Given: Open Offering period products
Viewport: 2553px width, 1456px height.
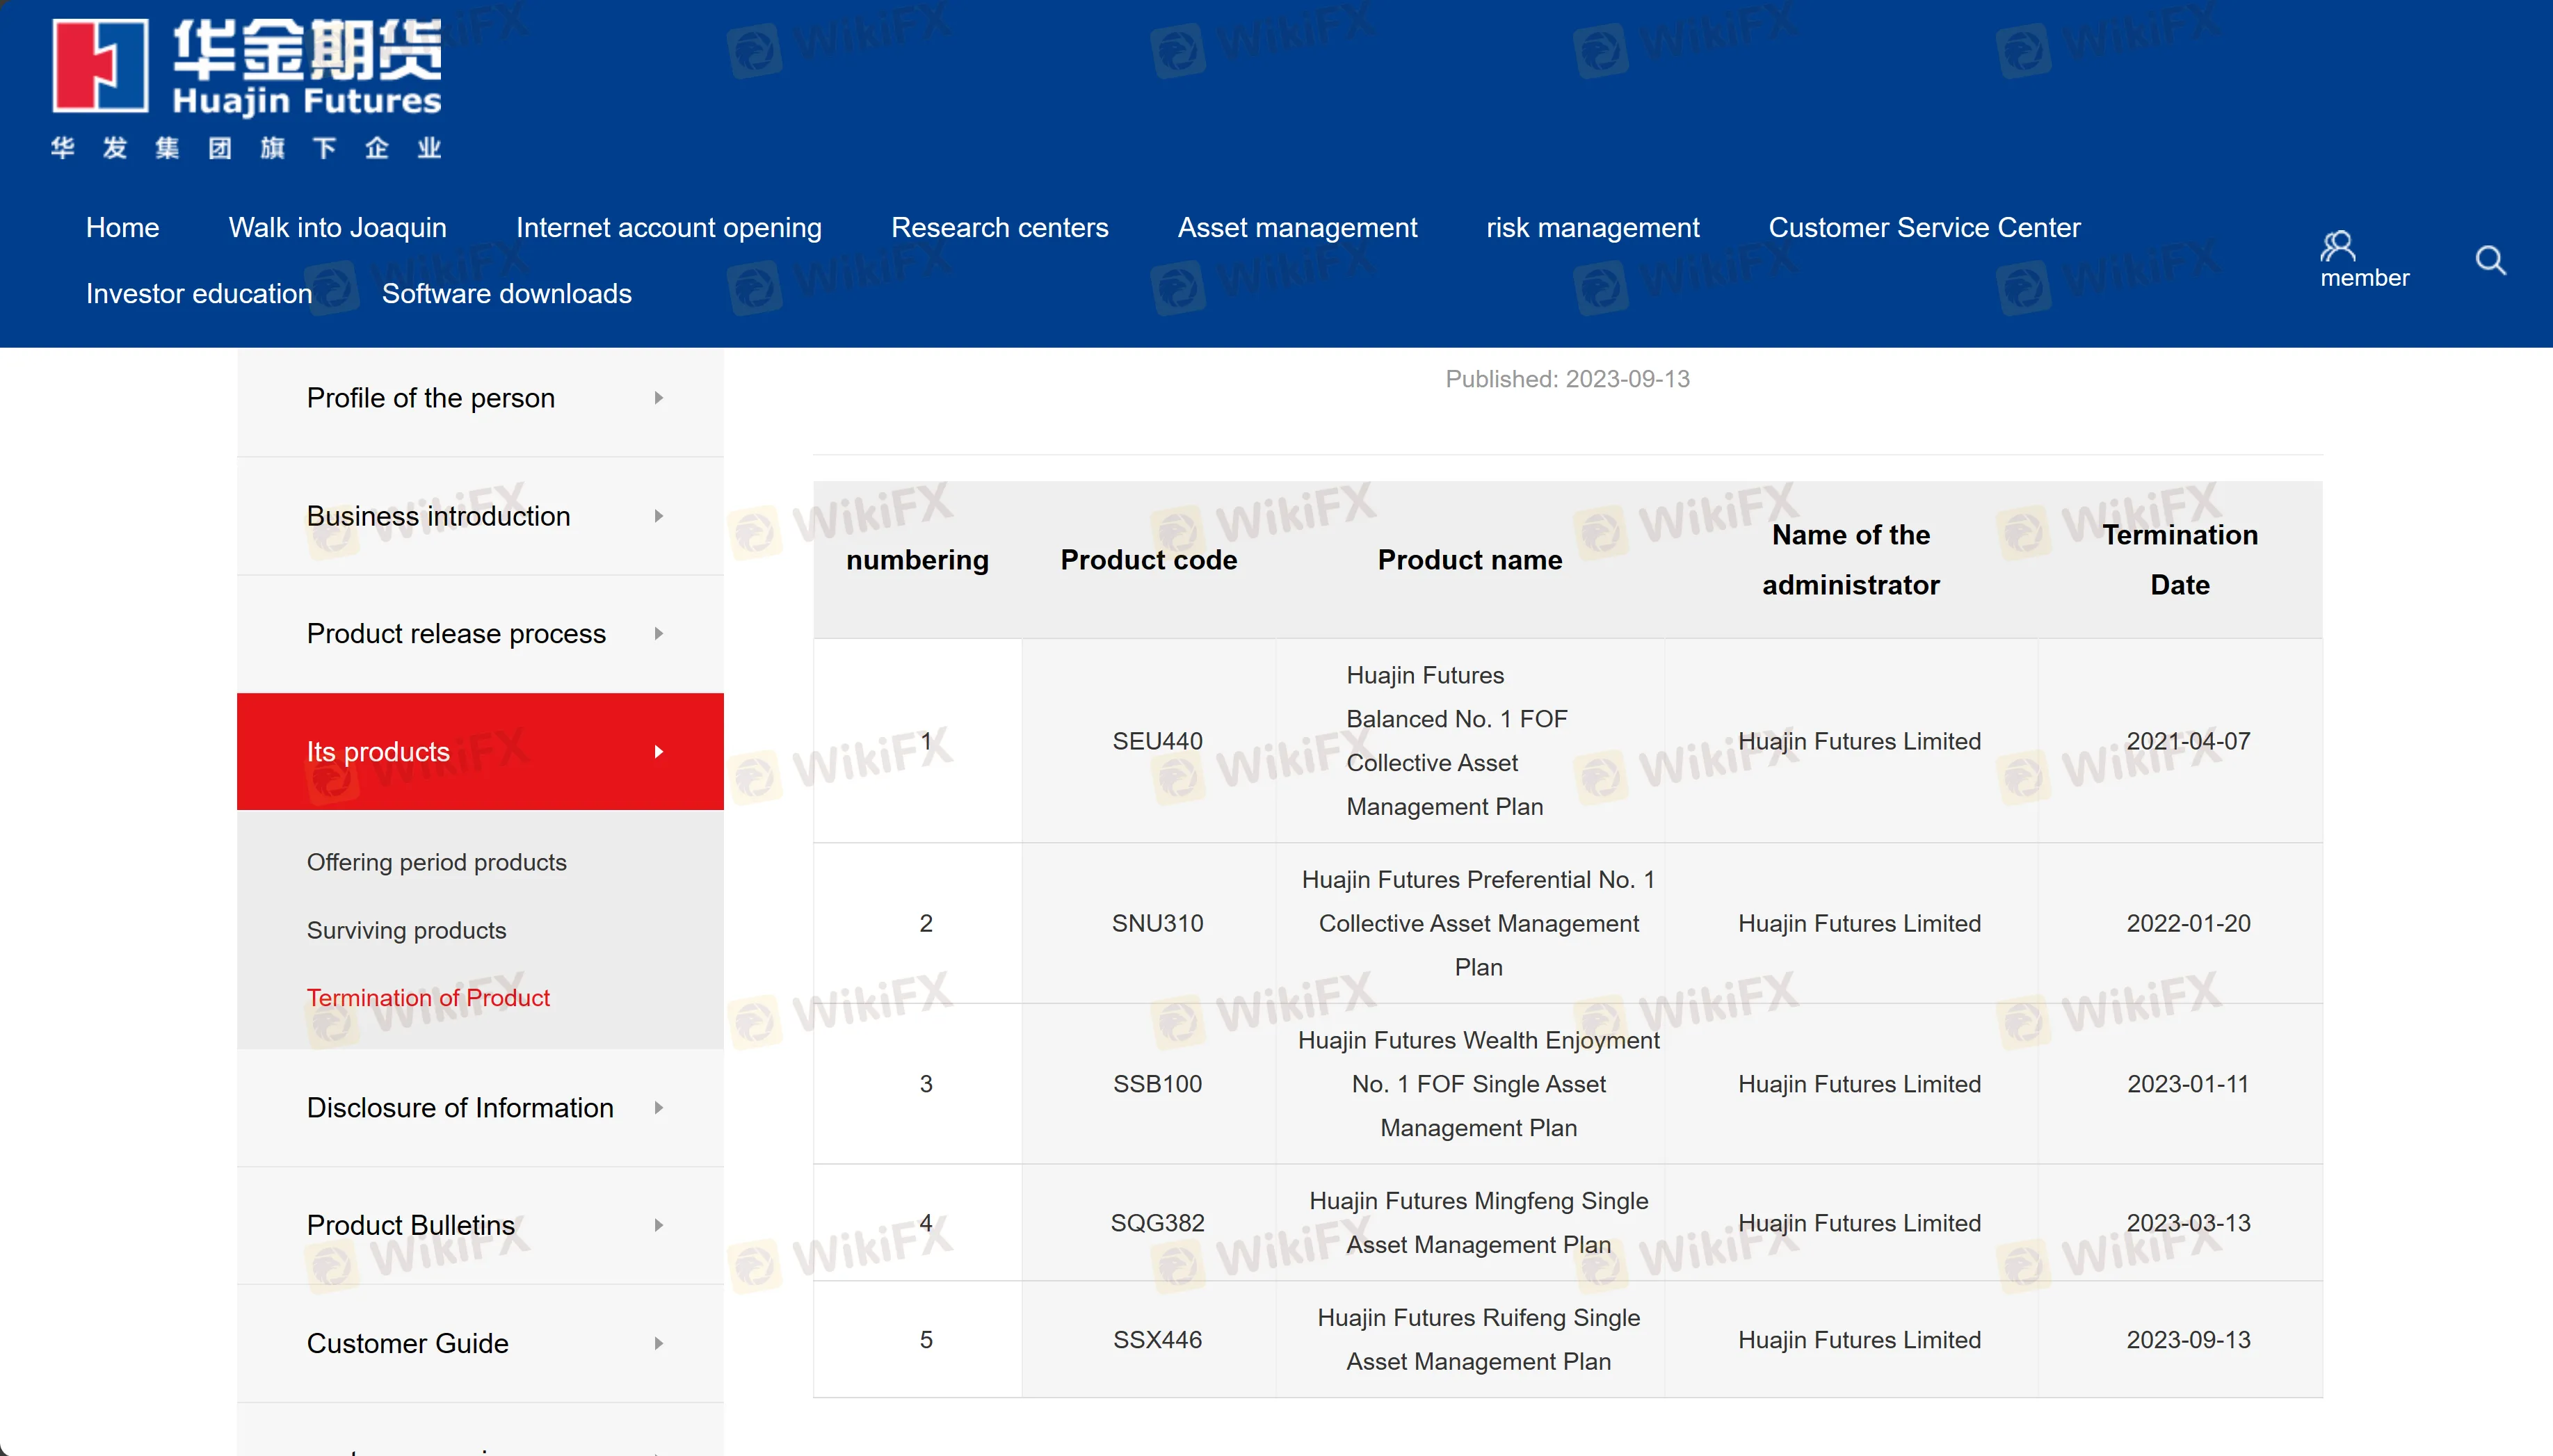Looking at the screenshot, I should [x=436, y=862].
